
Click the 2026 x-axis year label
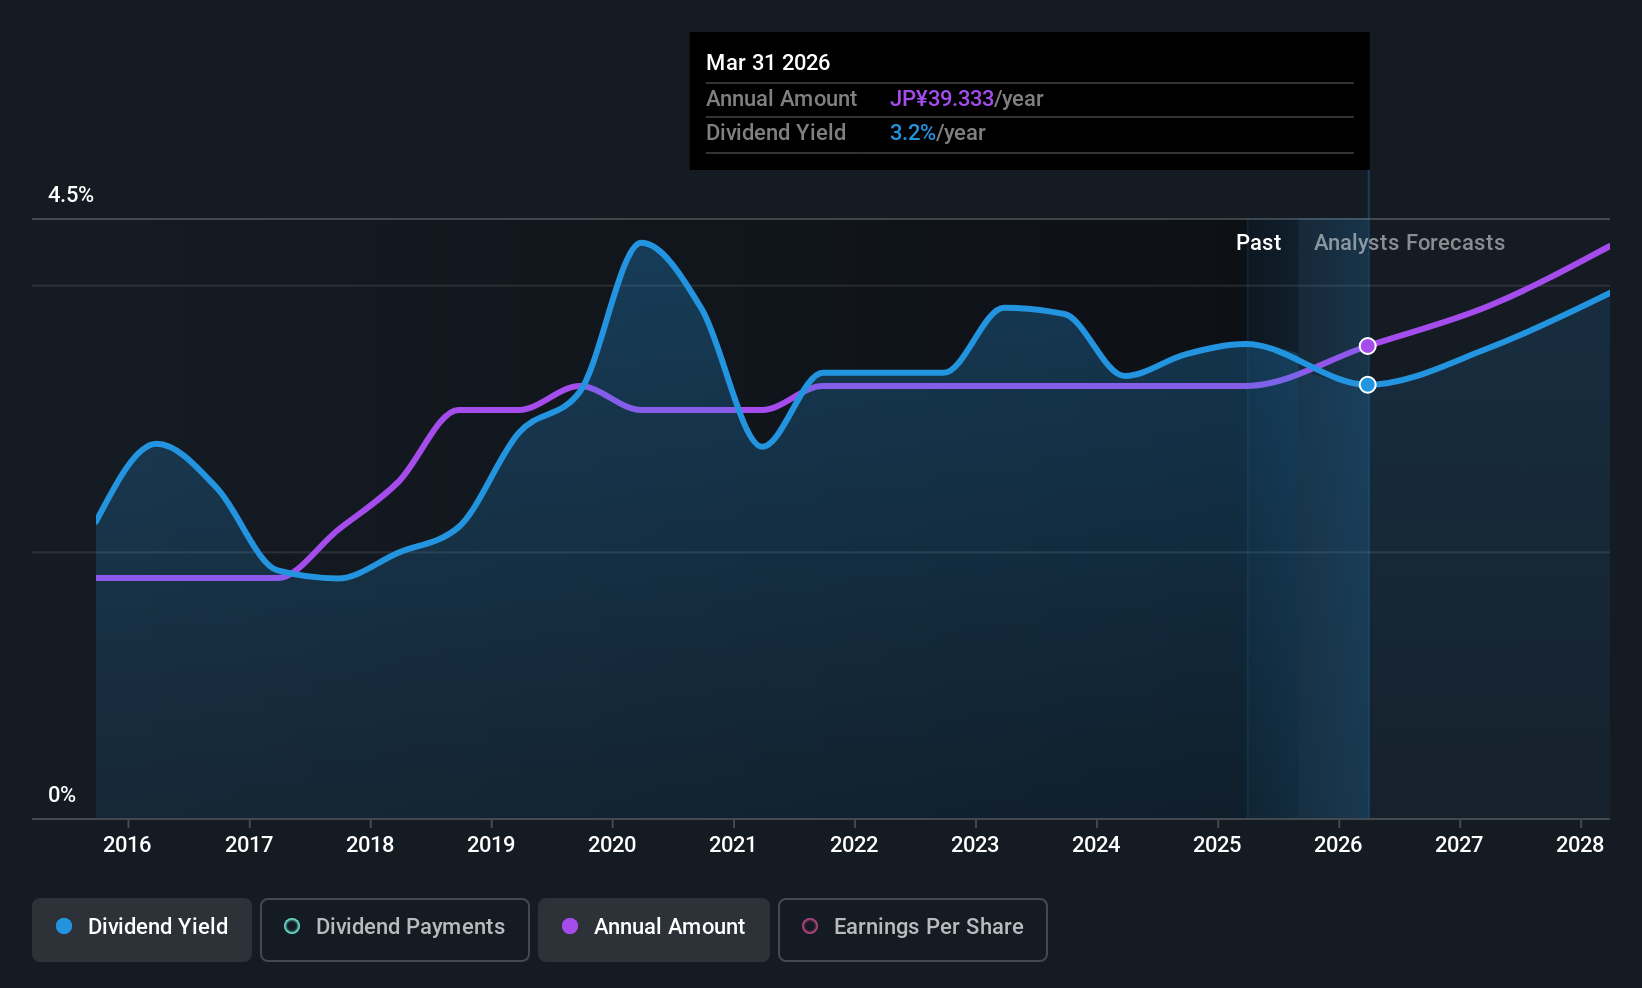[1338, 845]
